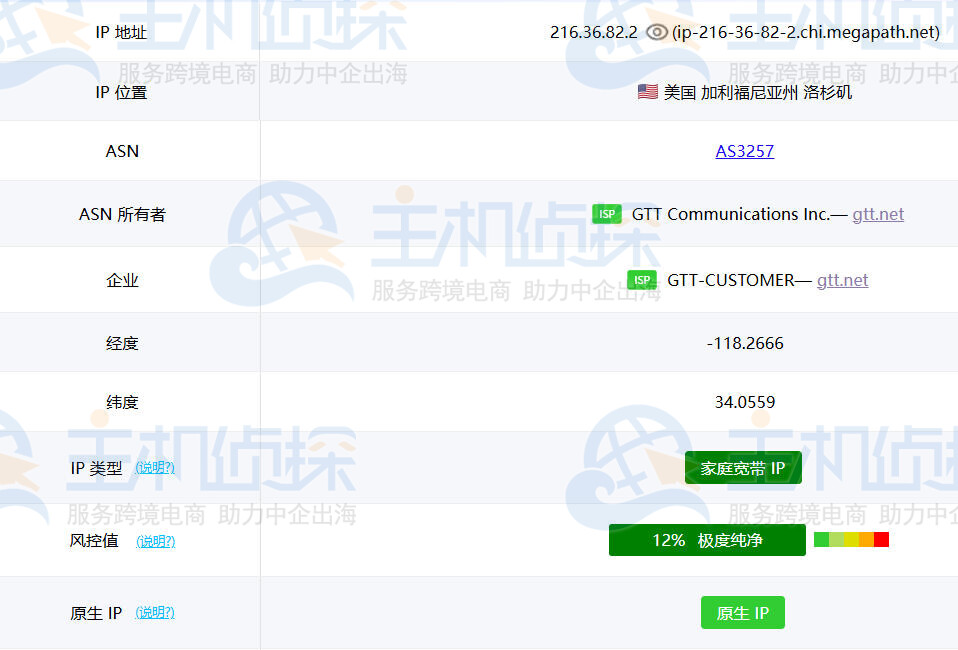Click the ISP badge beside GTT Communications Inc.
This screenshot has height=650, width=958.
606,214
